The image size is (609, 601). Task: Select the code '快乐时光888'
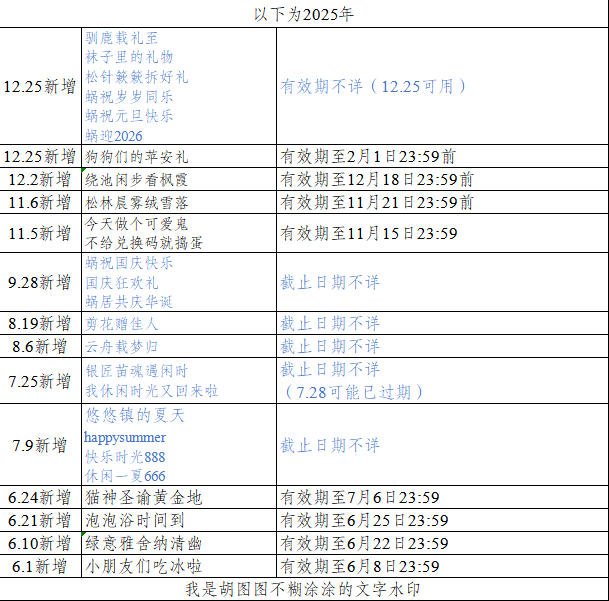point(125,457)
